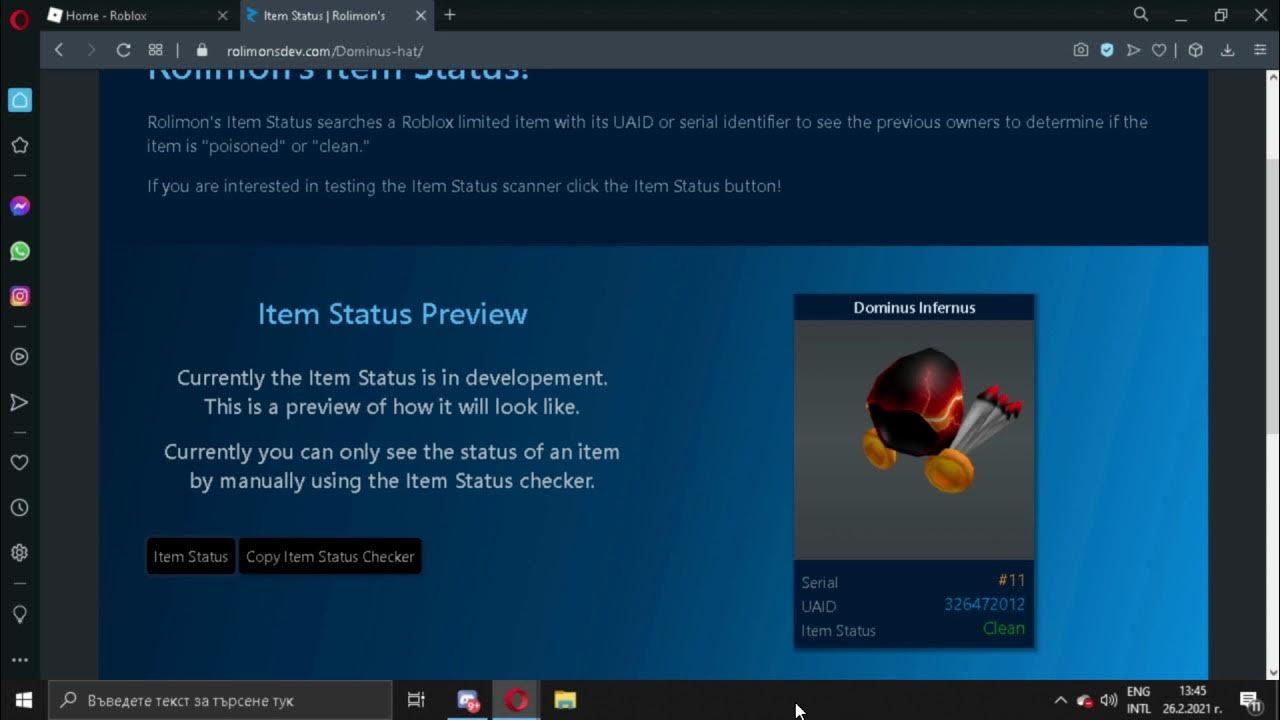Screen dimensions: 1280x720
Task: Open the sidebar Bookmarks star icon
Action: (19, 145)
